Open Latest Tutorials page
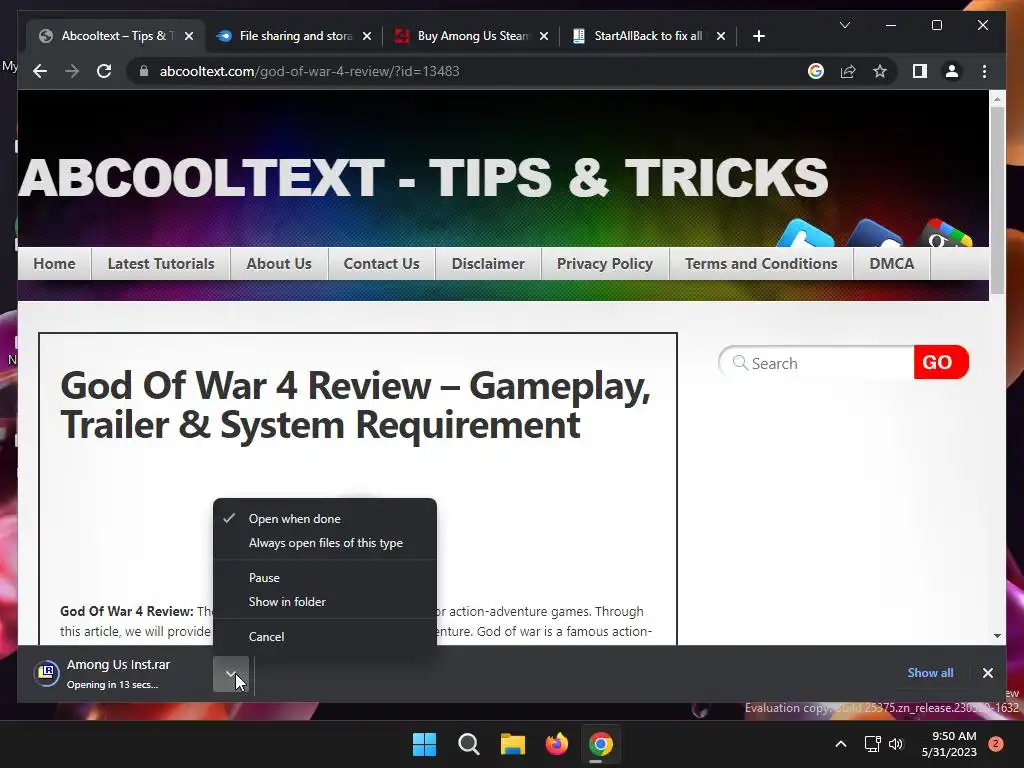The width and height of the screenshot is (1024, 768). 161,264
